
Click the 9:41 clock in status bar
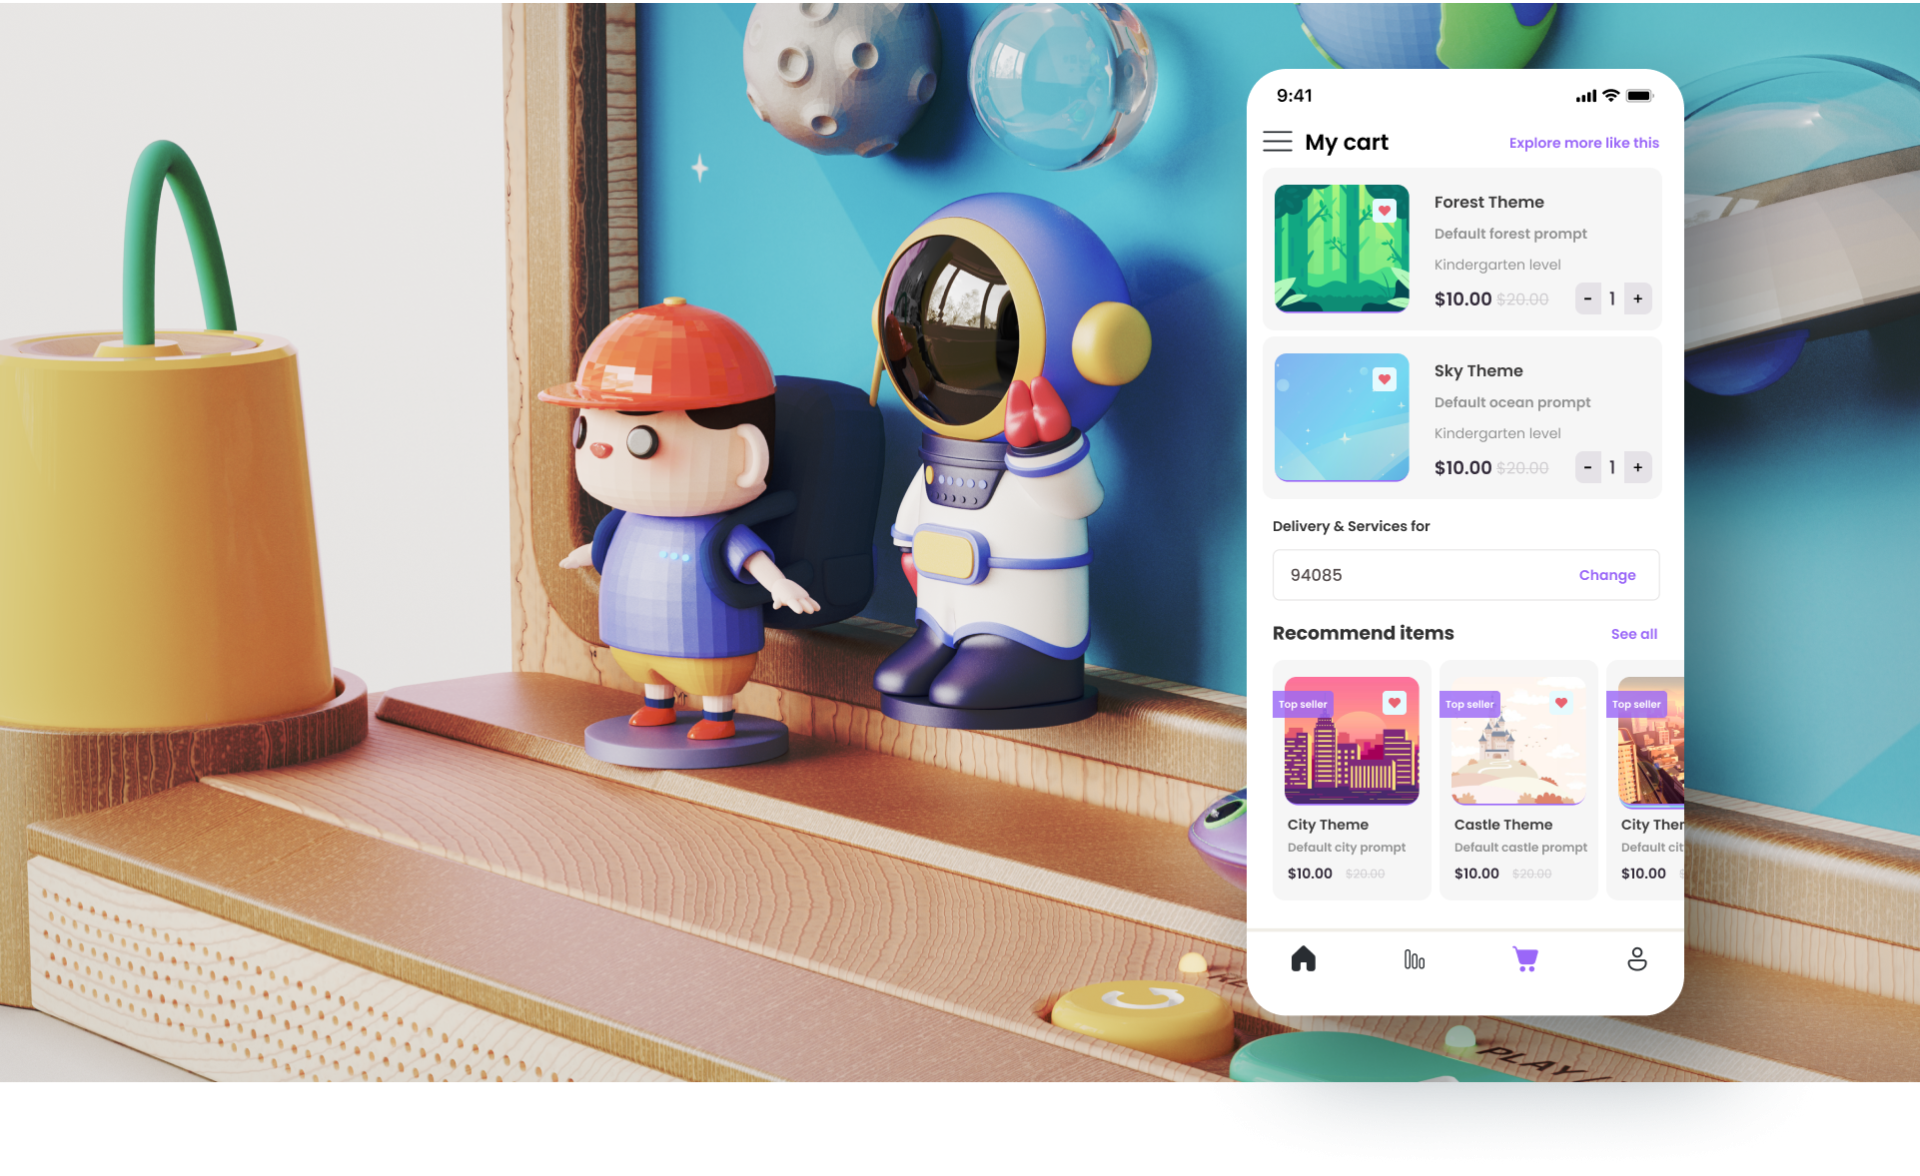(1294, 96)
